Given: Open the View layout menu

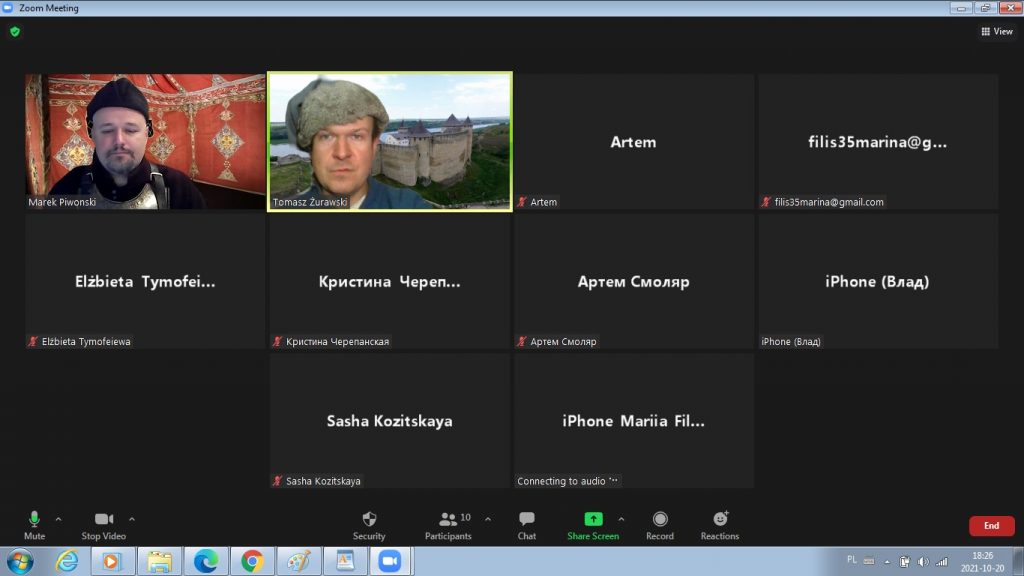Looking at the screenshot, I should 997,31.
